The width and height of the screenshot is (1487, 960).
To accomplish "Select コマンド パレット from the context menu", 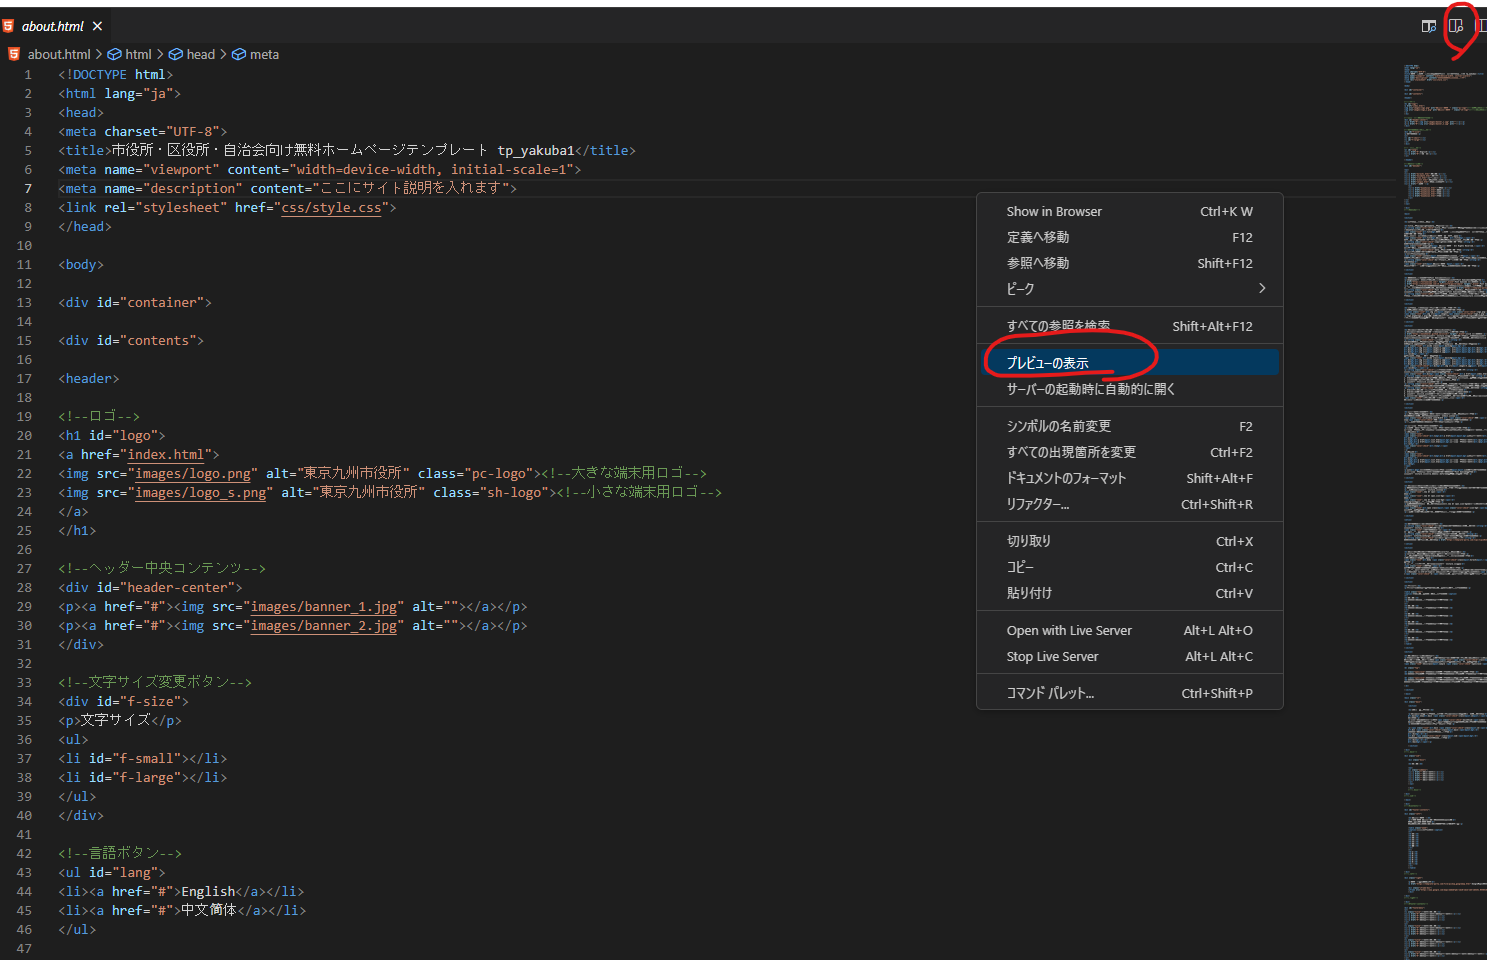I will (1047, 692).
